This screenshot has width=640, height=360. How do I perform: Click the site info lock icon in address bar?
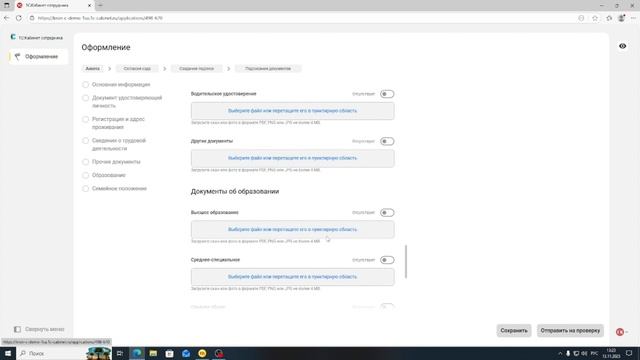pos(32,18)
